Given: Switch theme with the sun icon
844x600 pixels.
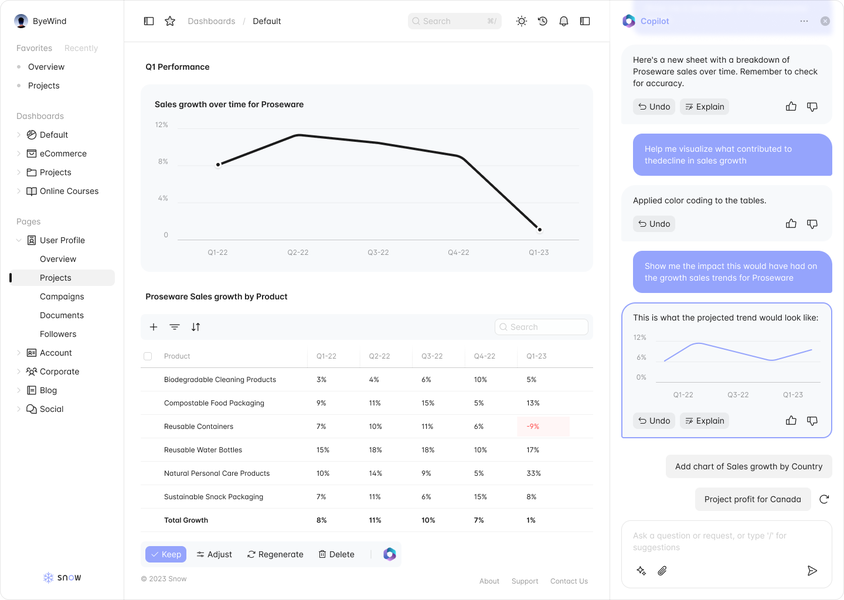Looking at the screenshot, I should 521,21.
